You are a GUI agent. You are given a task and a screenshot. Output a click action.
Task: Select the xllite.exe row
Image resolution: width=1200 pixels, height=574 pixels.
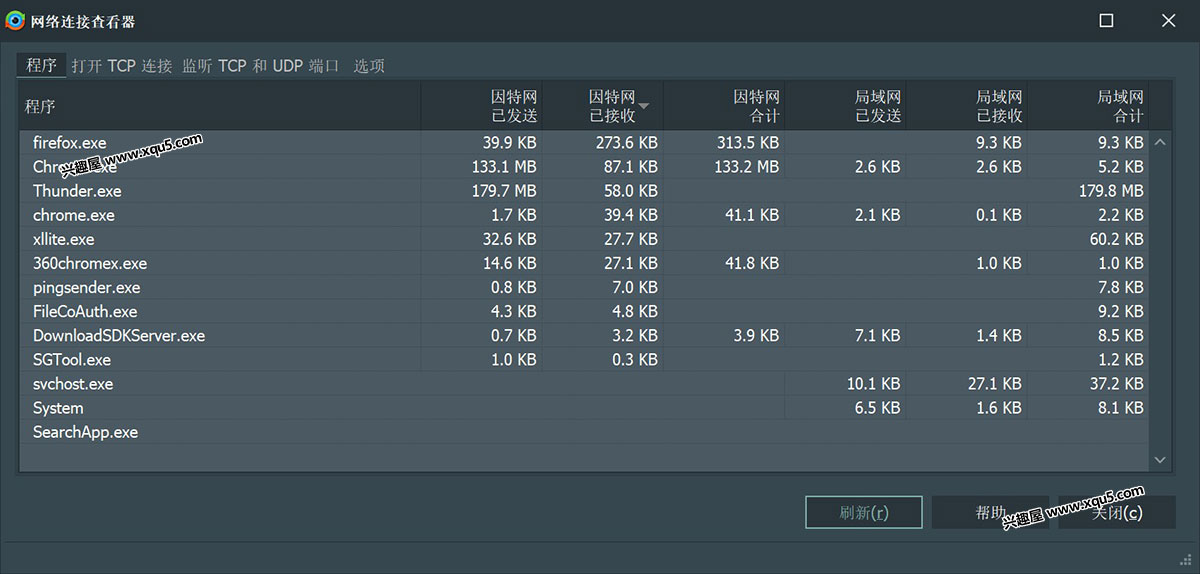pos(584,239)
